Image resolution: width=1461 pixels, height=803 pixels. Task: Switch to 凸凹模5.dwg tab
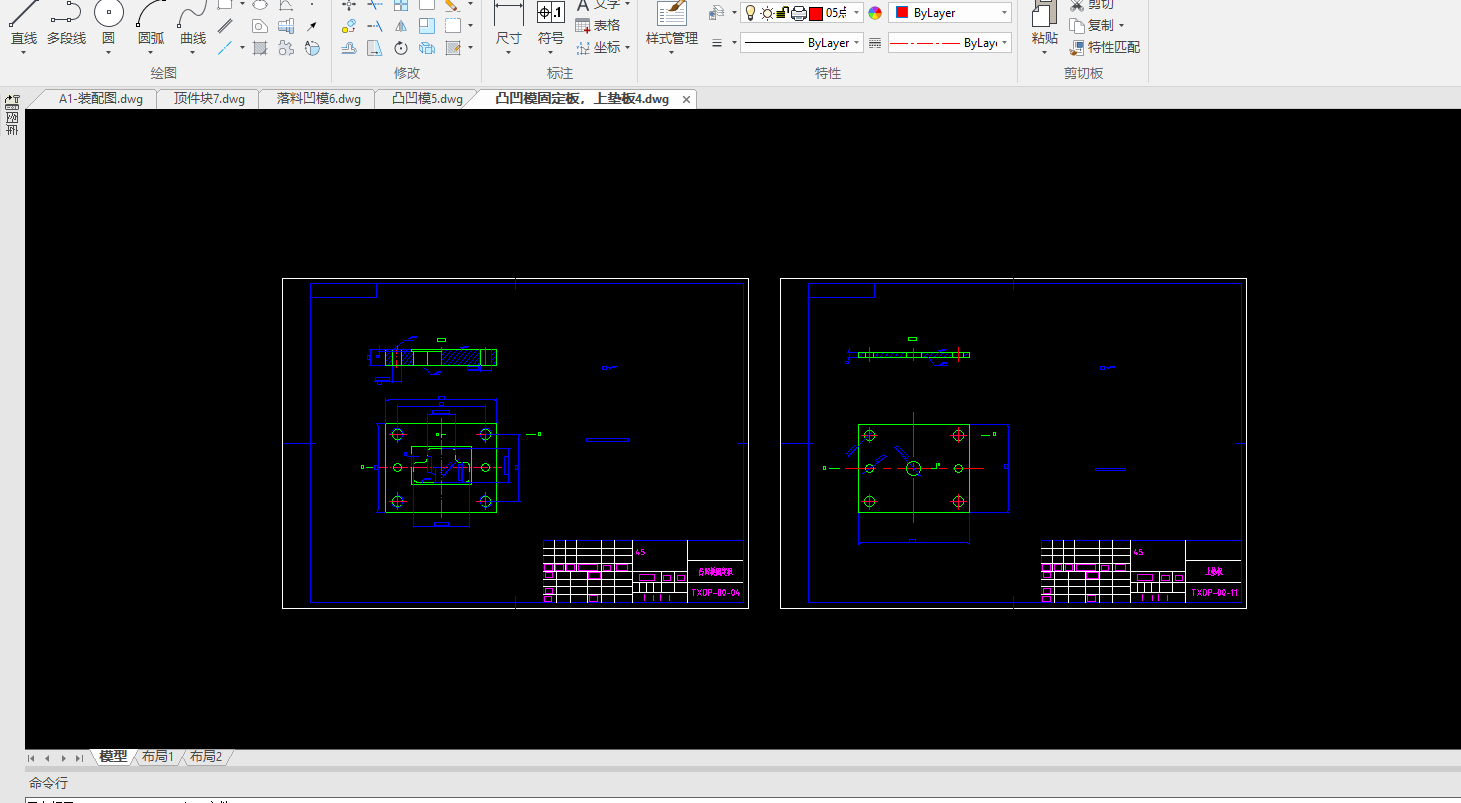click(427, 99)
